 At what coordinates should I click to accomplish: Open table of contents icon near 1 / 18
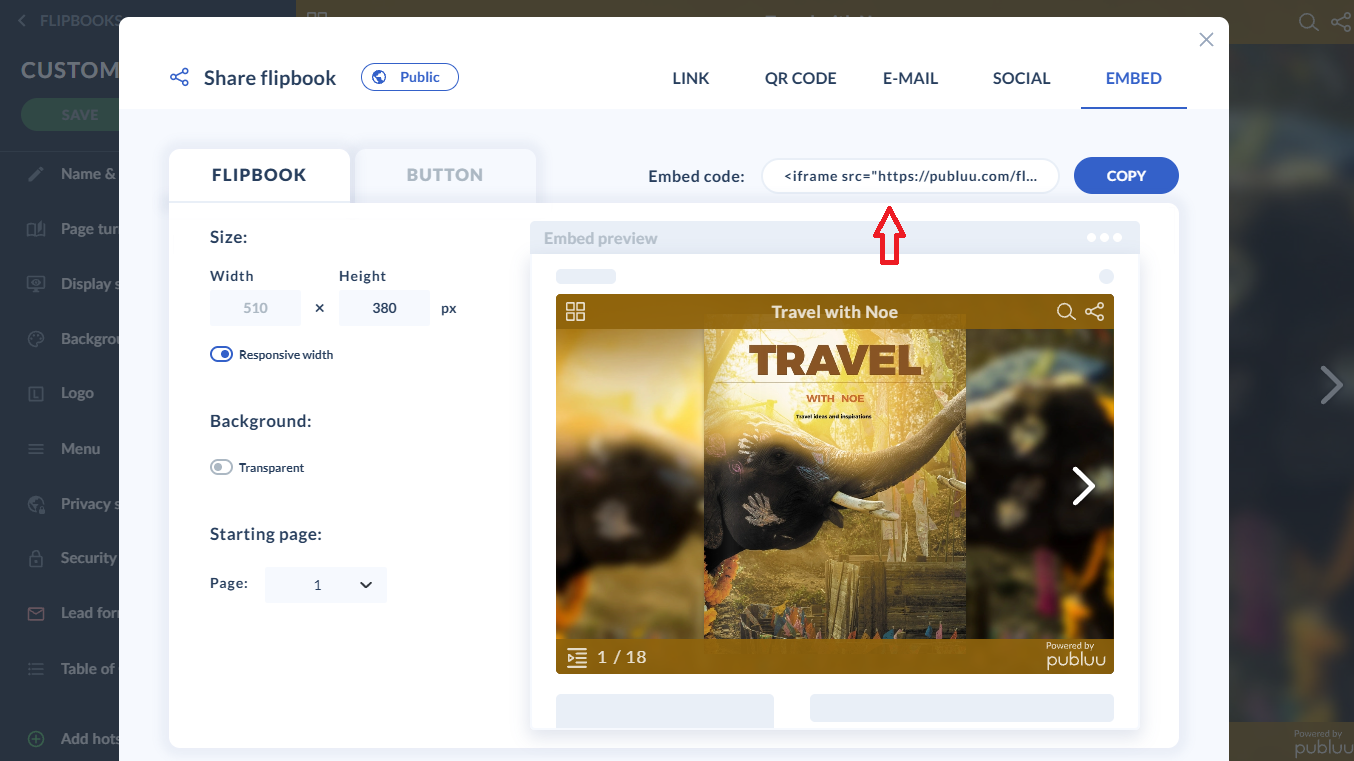pos(577,657)
